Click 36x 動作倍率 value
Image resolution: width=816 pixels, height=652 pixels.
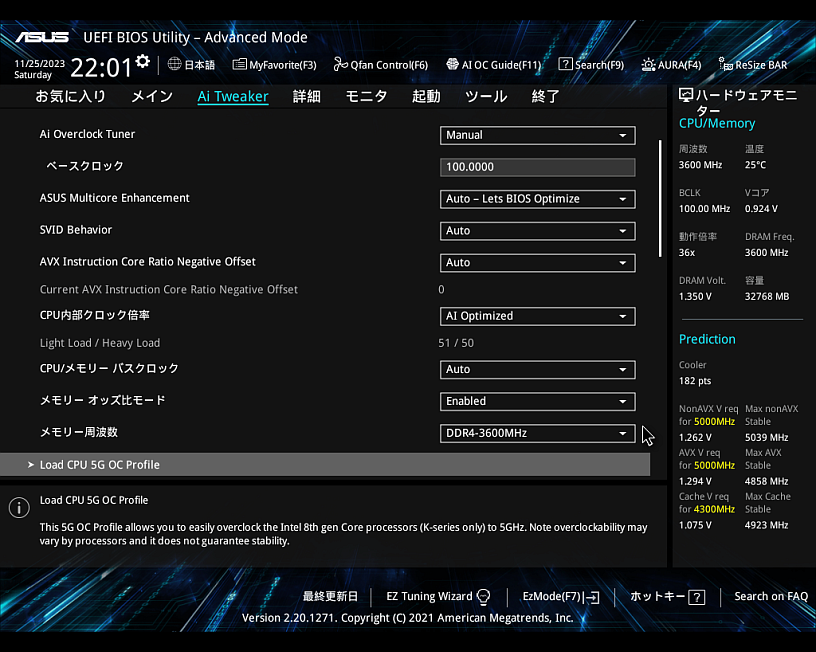(687, 253)
